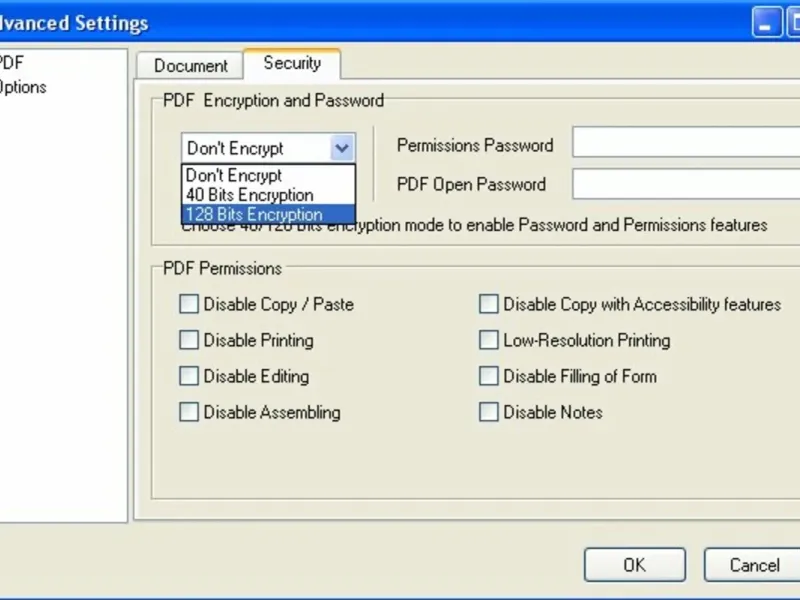Check Low-Resolution Printing option
This screenshot has width=800, height=600.
pos(488,340)
